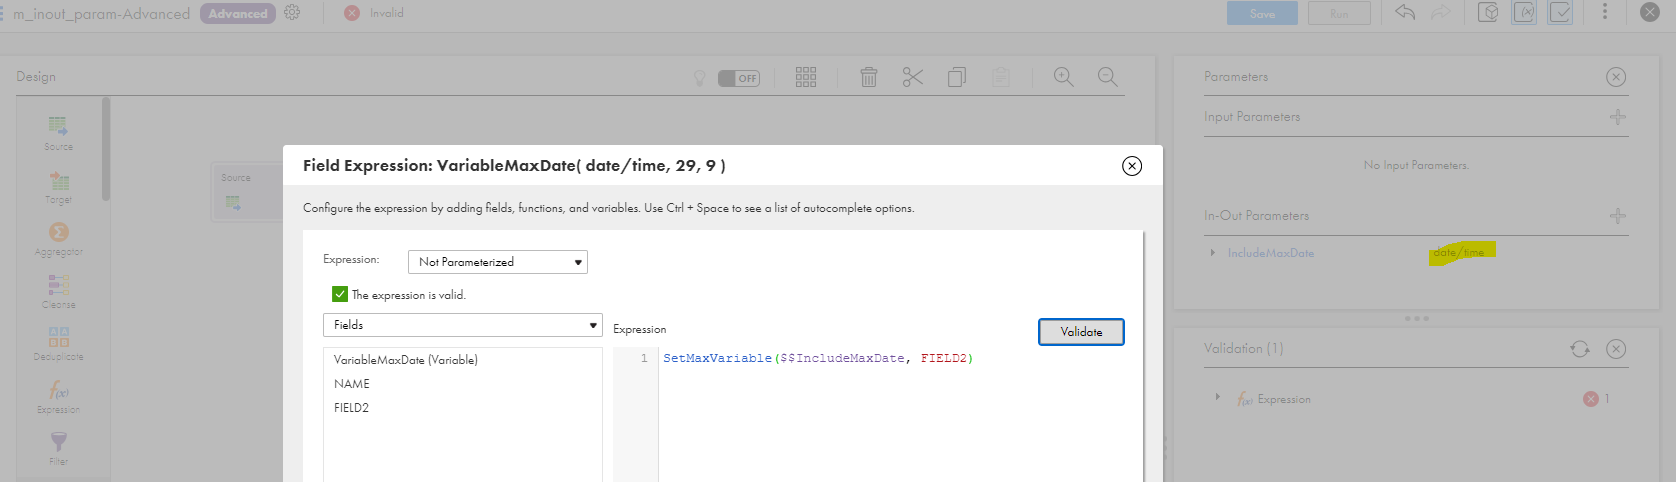Click the Validate button
The height and width of the screenshot is (482, 1676).
tap(1081, 332)
